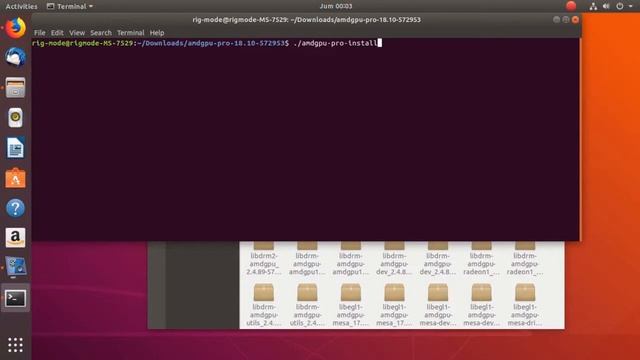
Task: Open the clock and calendar panel
Action: (336, 6)
